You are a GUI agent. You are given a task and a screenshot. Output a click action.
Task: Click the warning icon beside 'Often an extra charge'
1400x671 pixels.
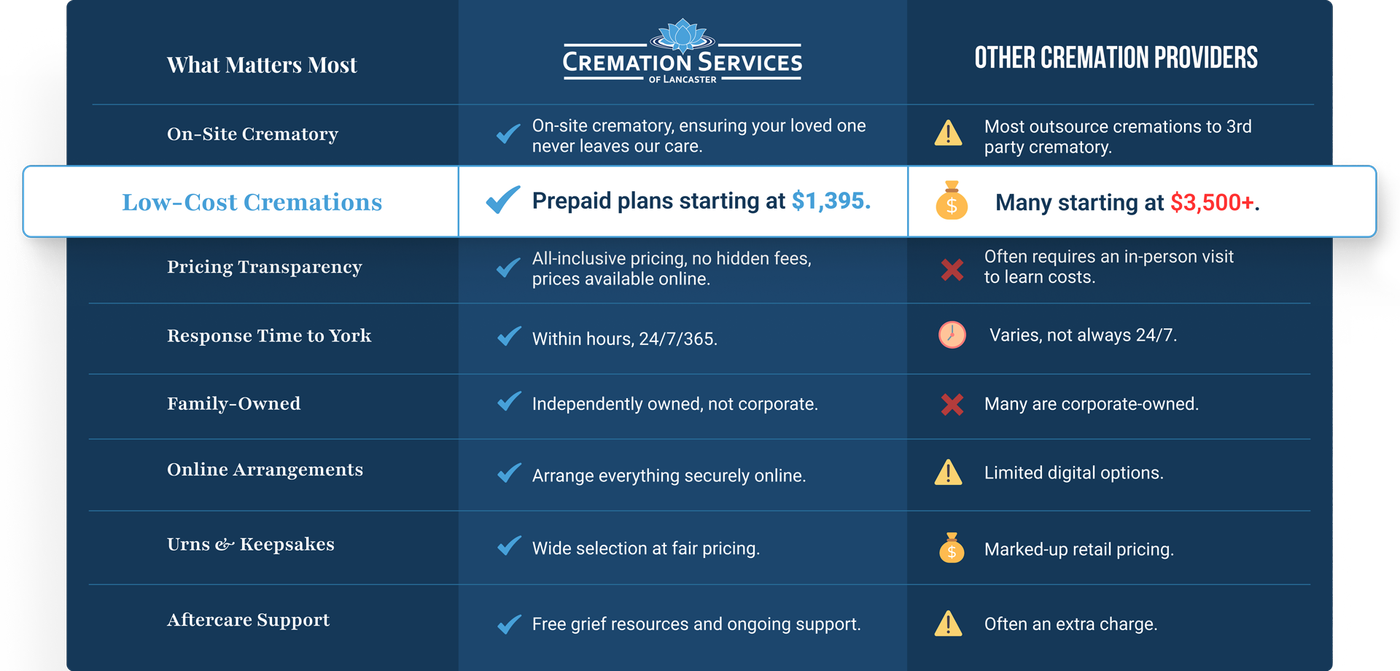[948, 624]
